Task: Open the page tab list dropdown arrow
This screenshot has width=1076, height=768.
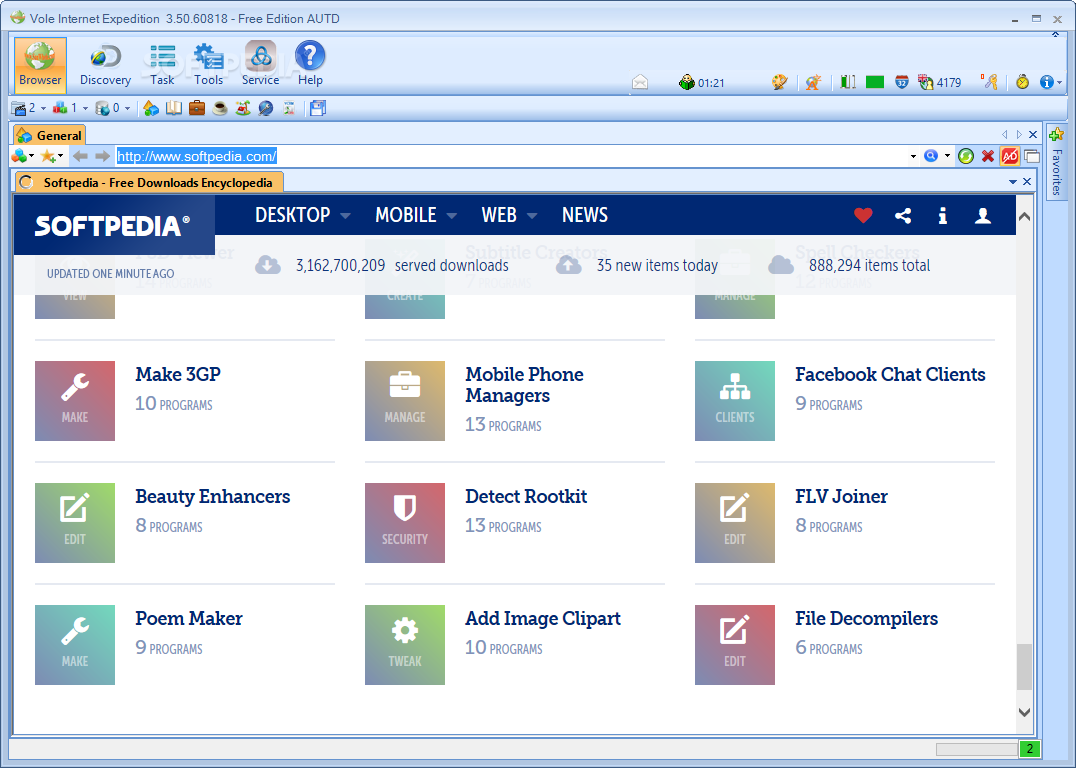Action: click(1013, 182)
